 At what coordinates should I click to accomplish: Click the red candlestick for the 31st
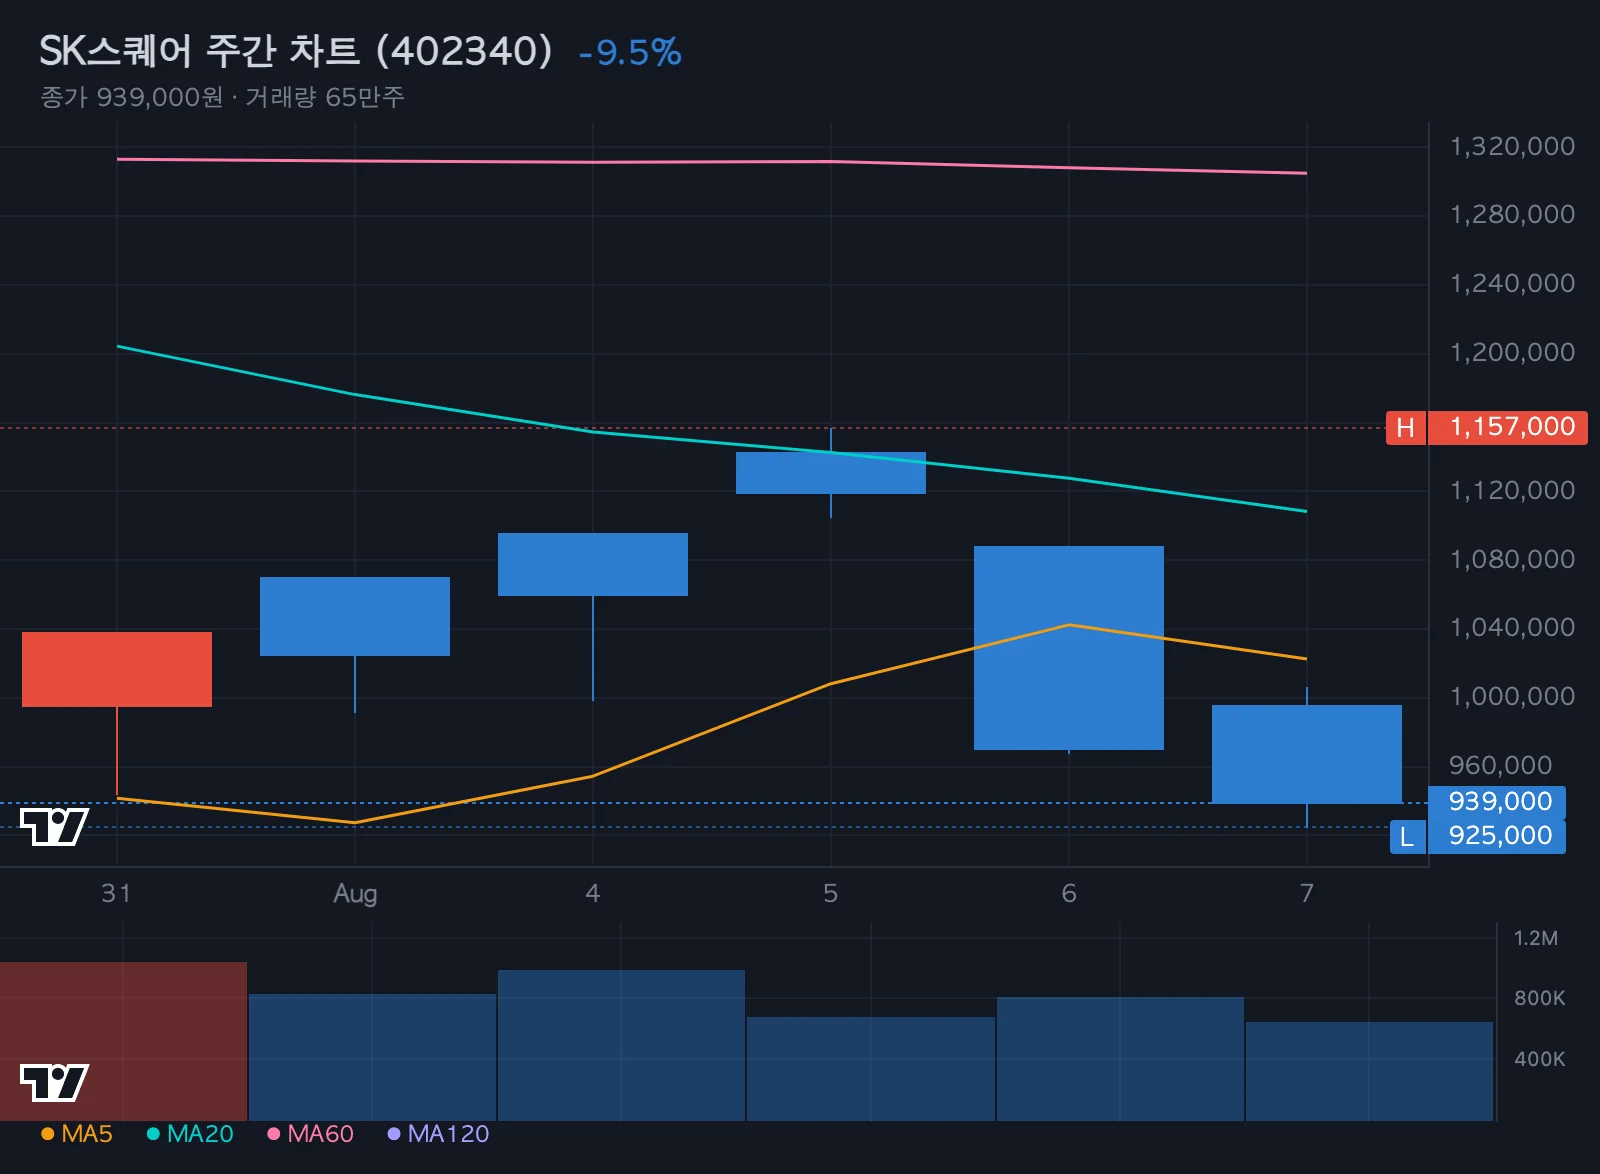pyautogui.click(x=117, y=669)
